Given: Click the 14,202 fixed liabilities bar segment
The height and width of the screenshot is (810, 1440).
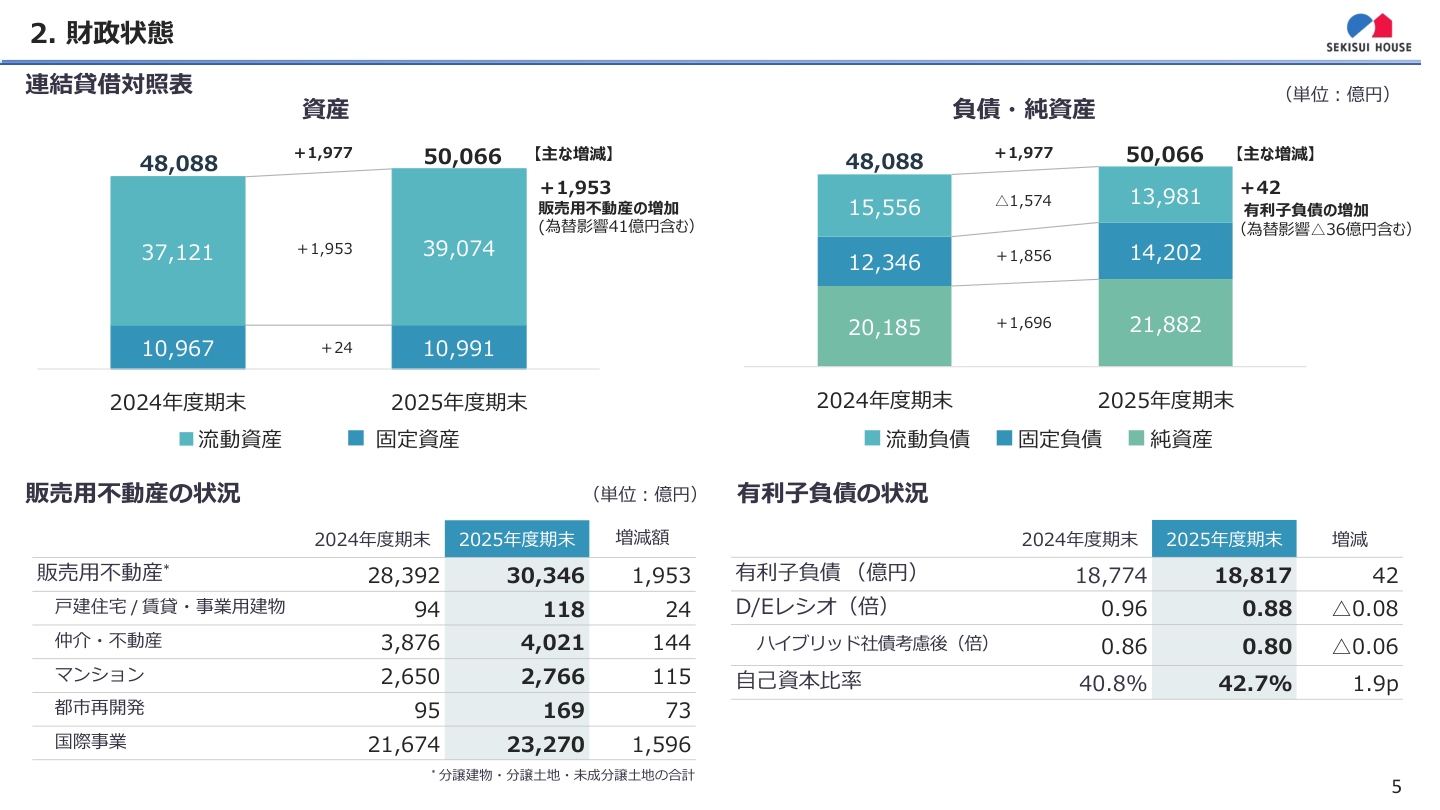Looking at the screenshot, I should (x=1165, y=252).
